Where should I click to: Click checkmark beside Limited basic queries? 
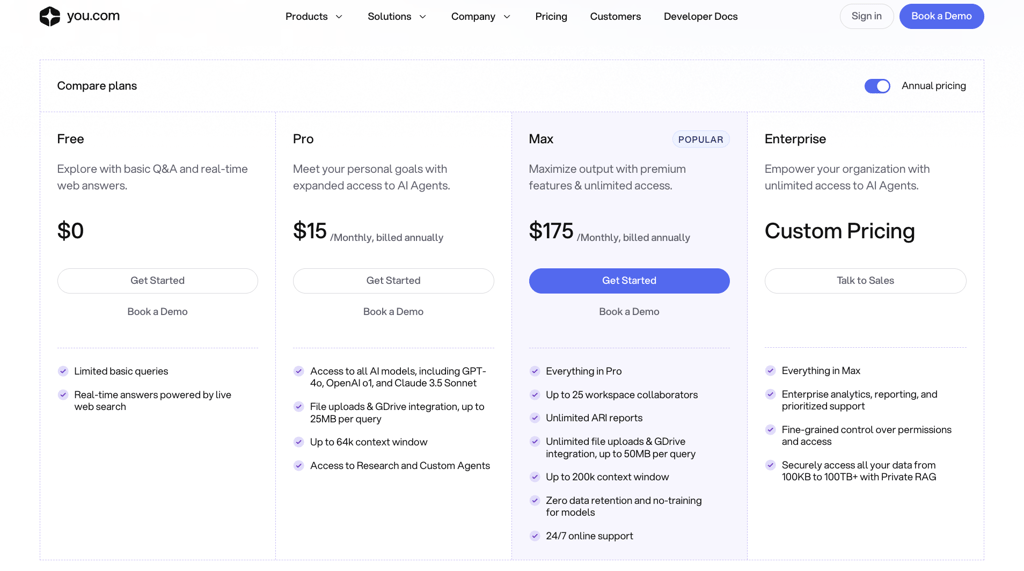point(63,371)
